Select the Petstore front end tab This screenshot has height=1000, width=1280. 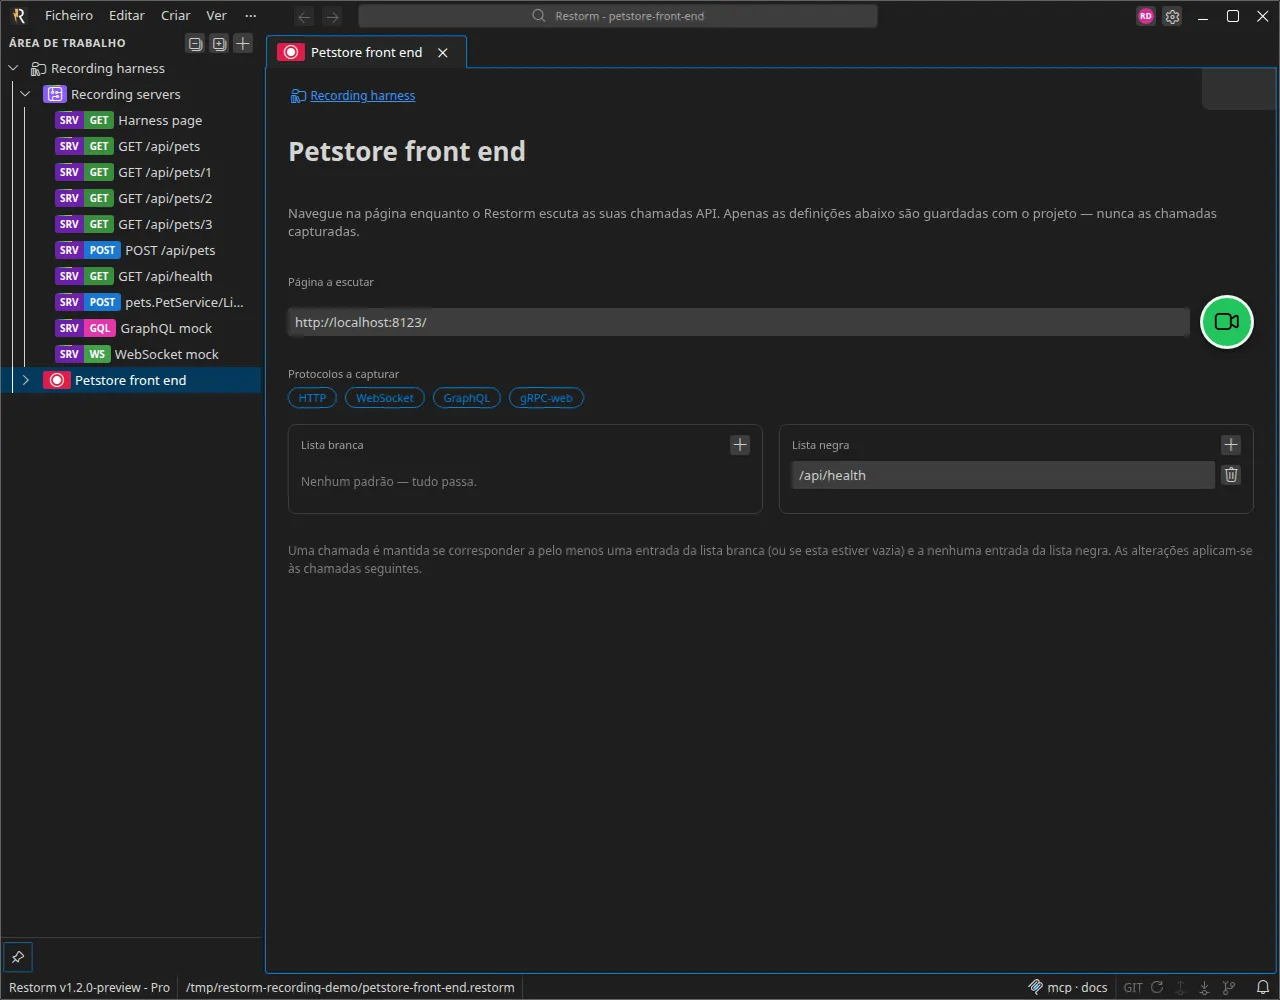(366, 52)
